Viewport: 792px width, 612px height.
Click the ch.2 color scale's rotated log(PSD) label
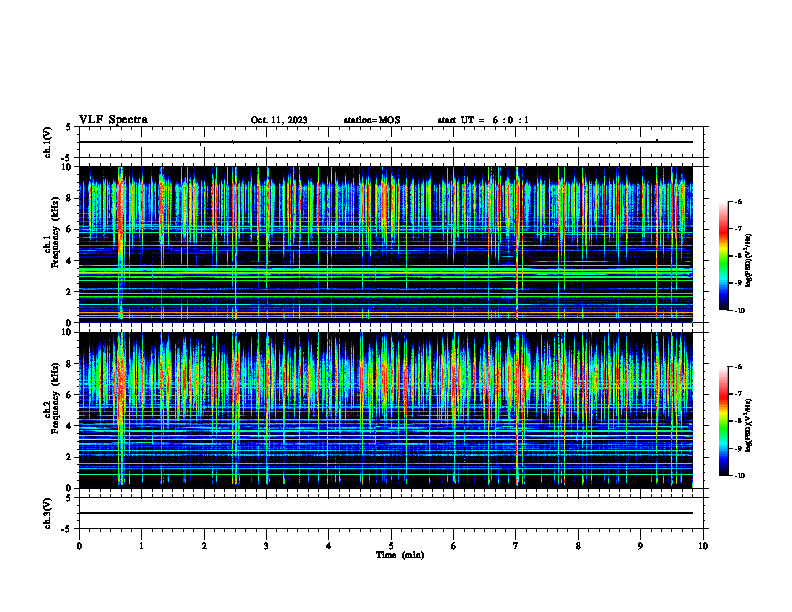749,426
